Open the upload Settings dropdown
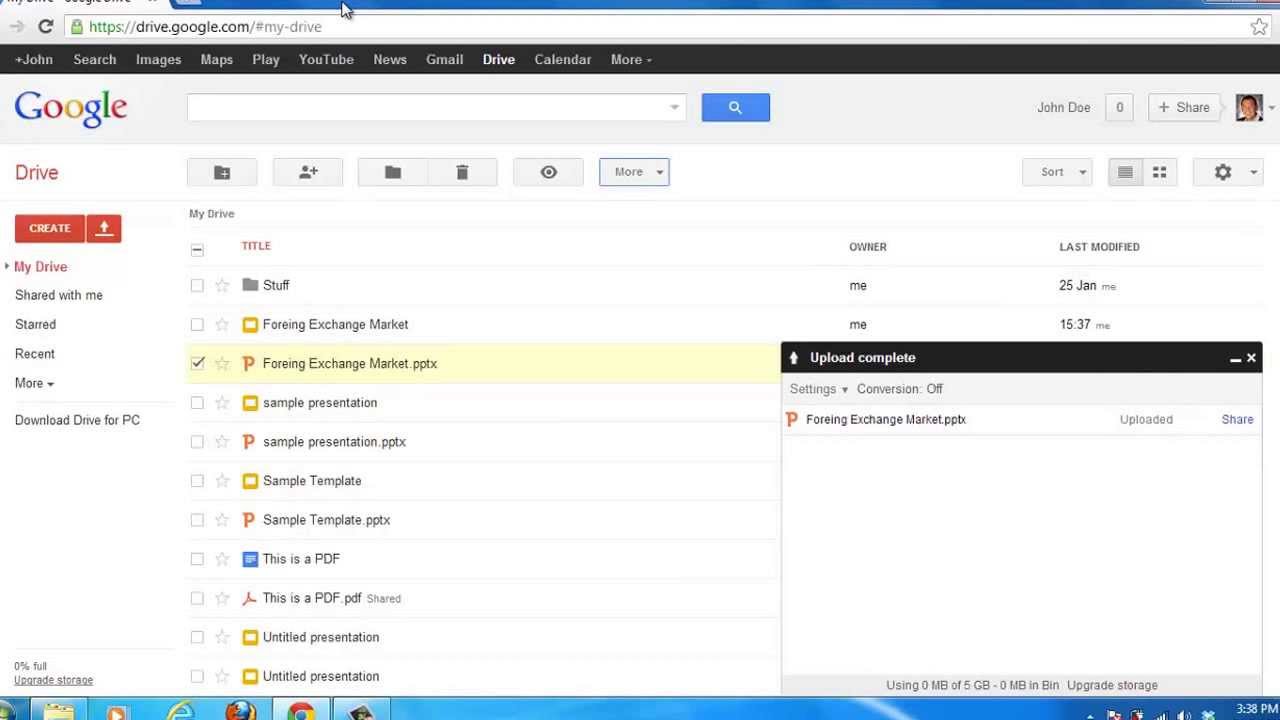Screen dimensions: 1280x720 tap(819, 389)
